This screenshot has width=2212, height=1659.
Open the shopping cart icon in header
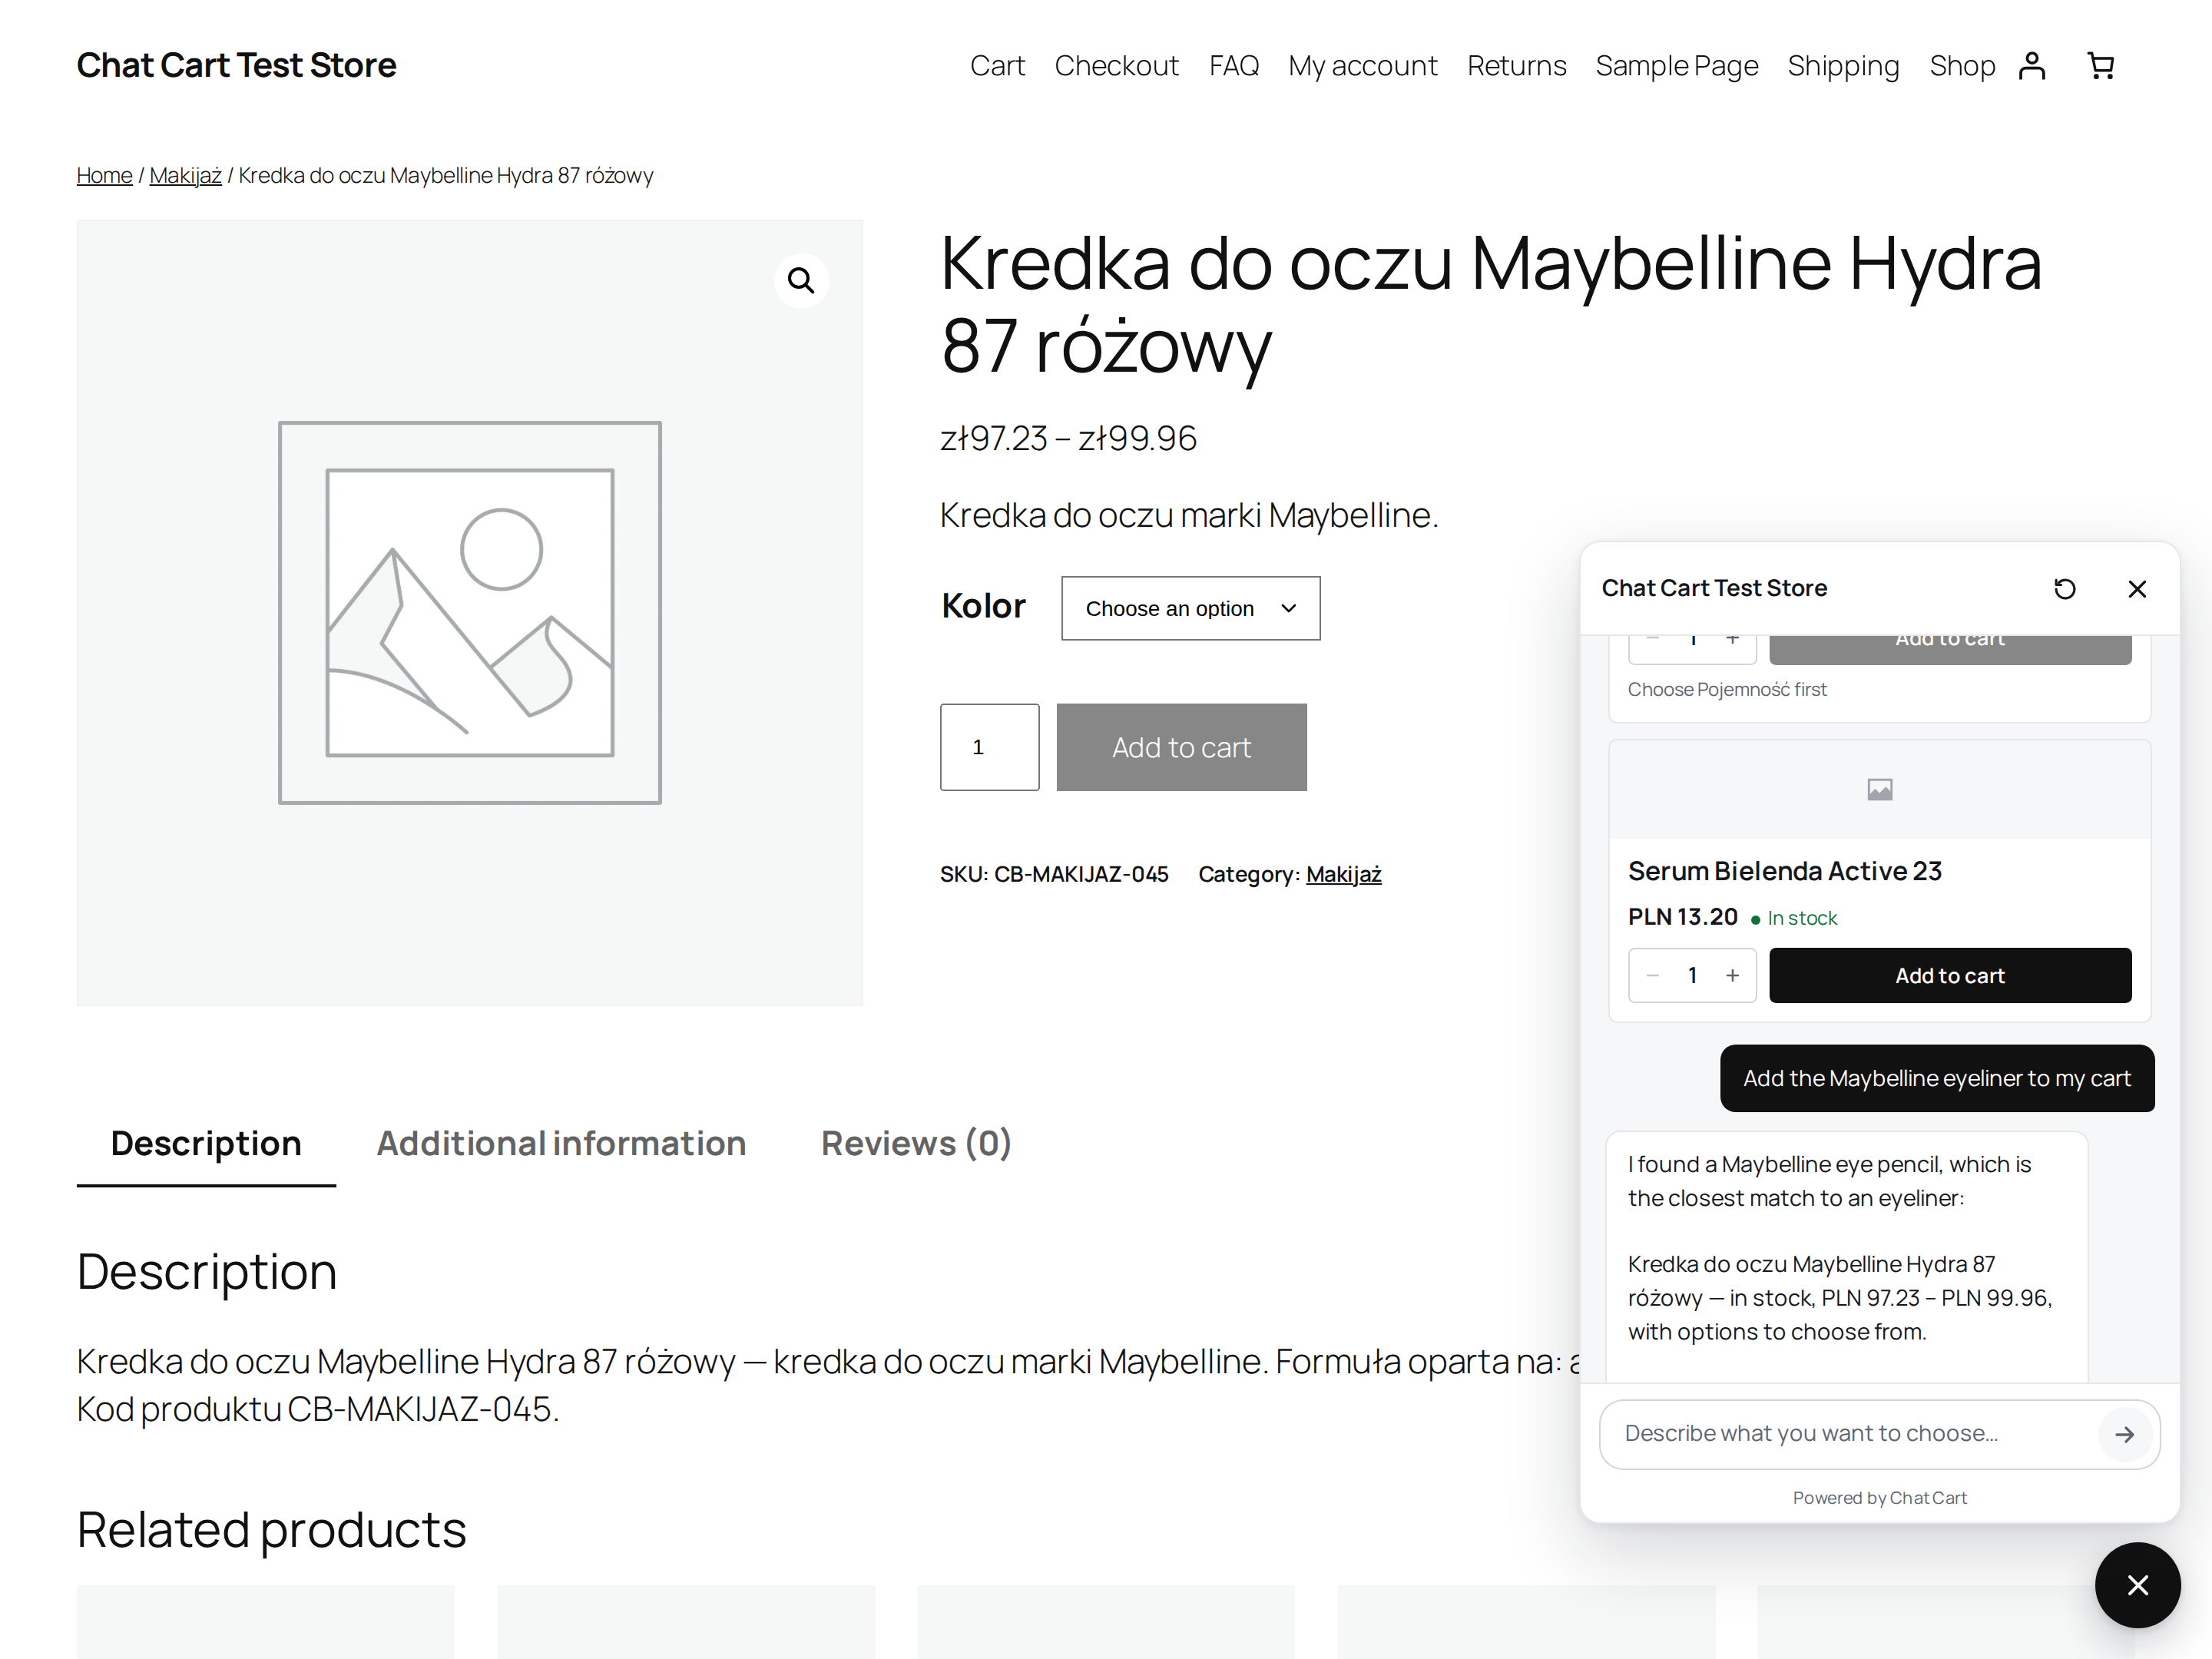pyautogui.click(x=2100, y=66)
